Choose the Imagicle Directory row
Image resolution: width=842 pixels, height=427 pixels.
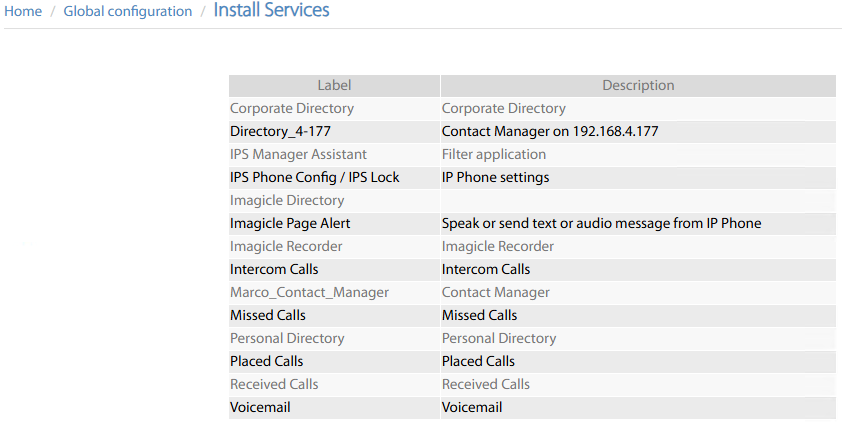tap(286, 200)
